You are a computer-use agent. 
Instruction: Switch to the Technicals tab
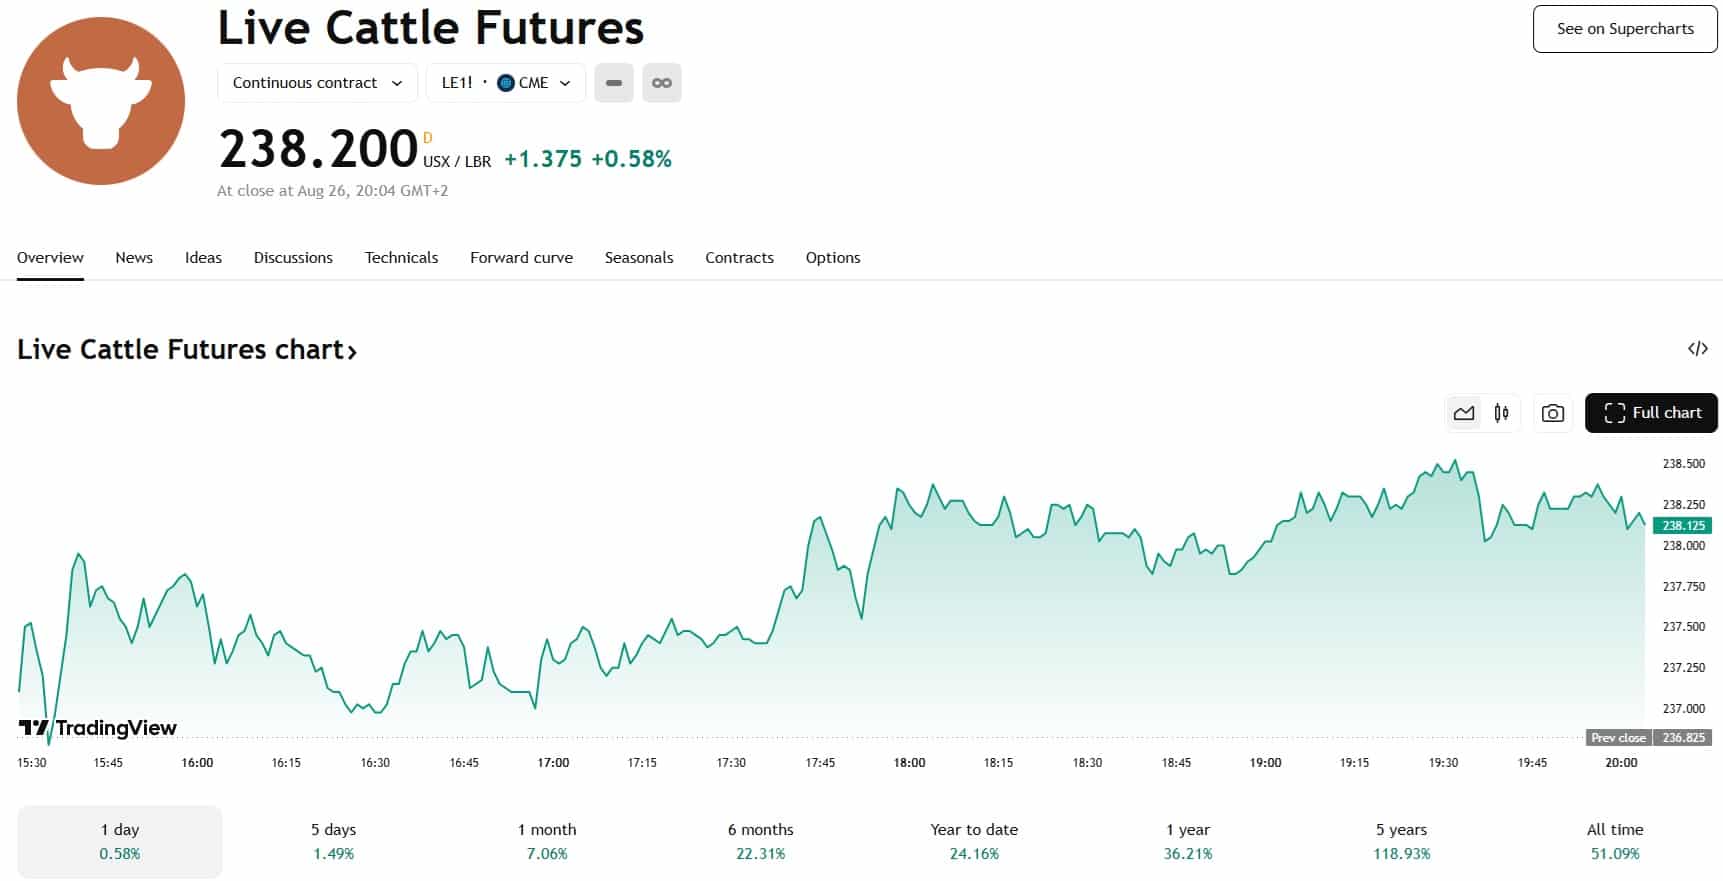click(401, 258)
